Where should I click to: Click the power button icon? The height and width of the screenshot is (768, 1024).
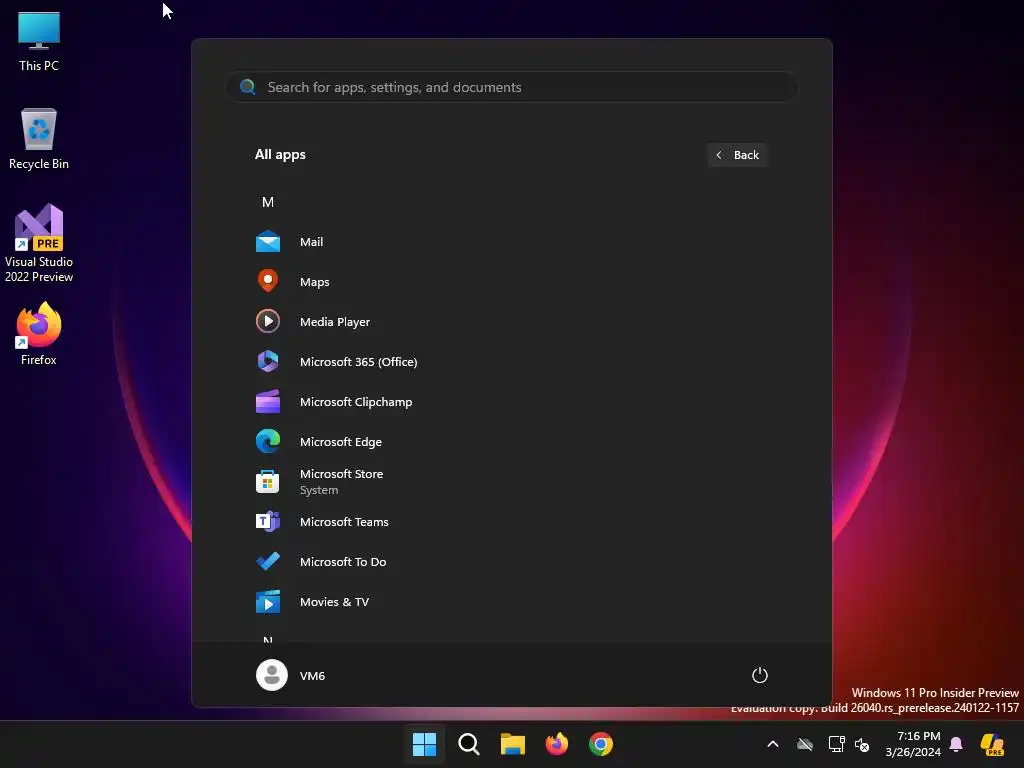coord(760,675)
